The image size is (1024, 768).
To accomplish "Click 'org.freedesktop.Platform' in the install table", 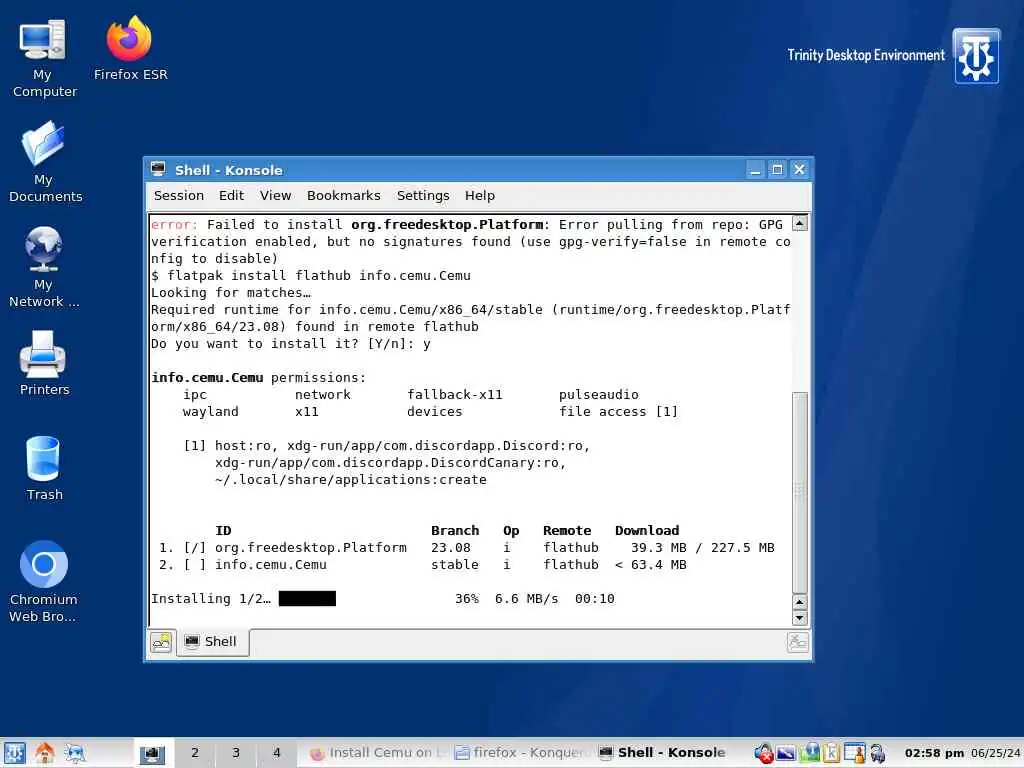I will pyautogui.click(x=311, y=547).
